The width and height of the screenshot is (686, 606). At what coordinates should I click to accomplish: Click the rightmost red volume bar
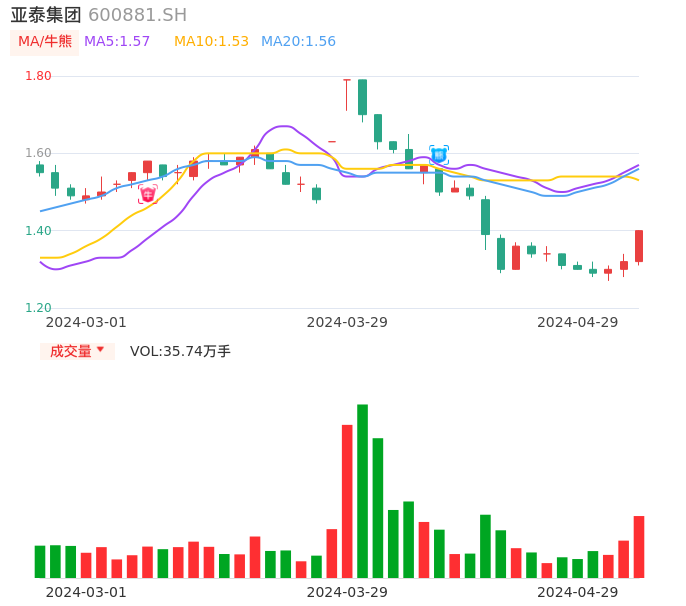tap(639, 546)
